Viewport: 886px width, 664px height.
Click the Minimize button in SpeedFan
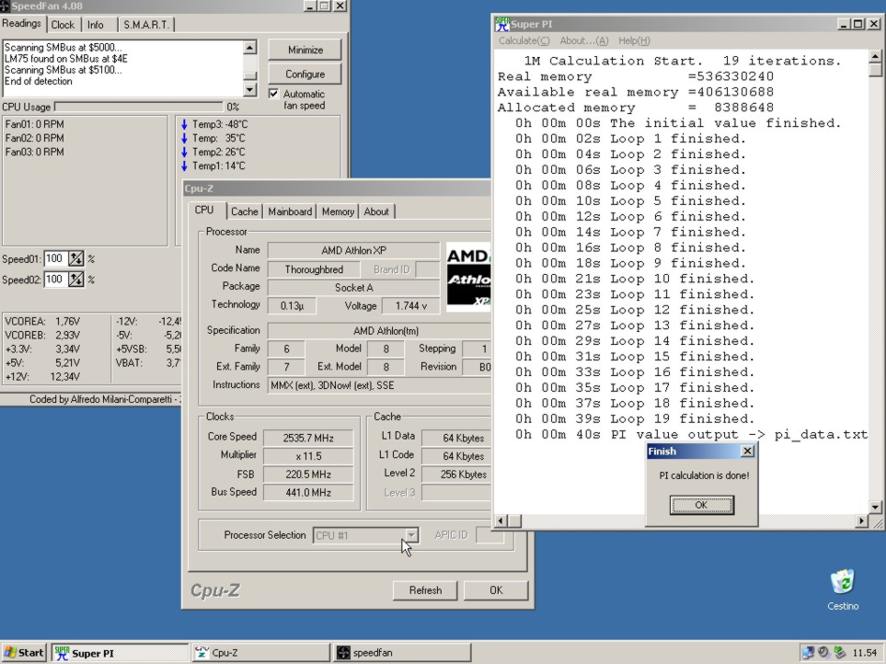click(x=305, y=50)
